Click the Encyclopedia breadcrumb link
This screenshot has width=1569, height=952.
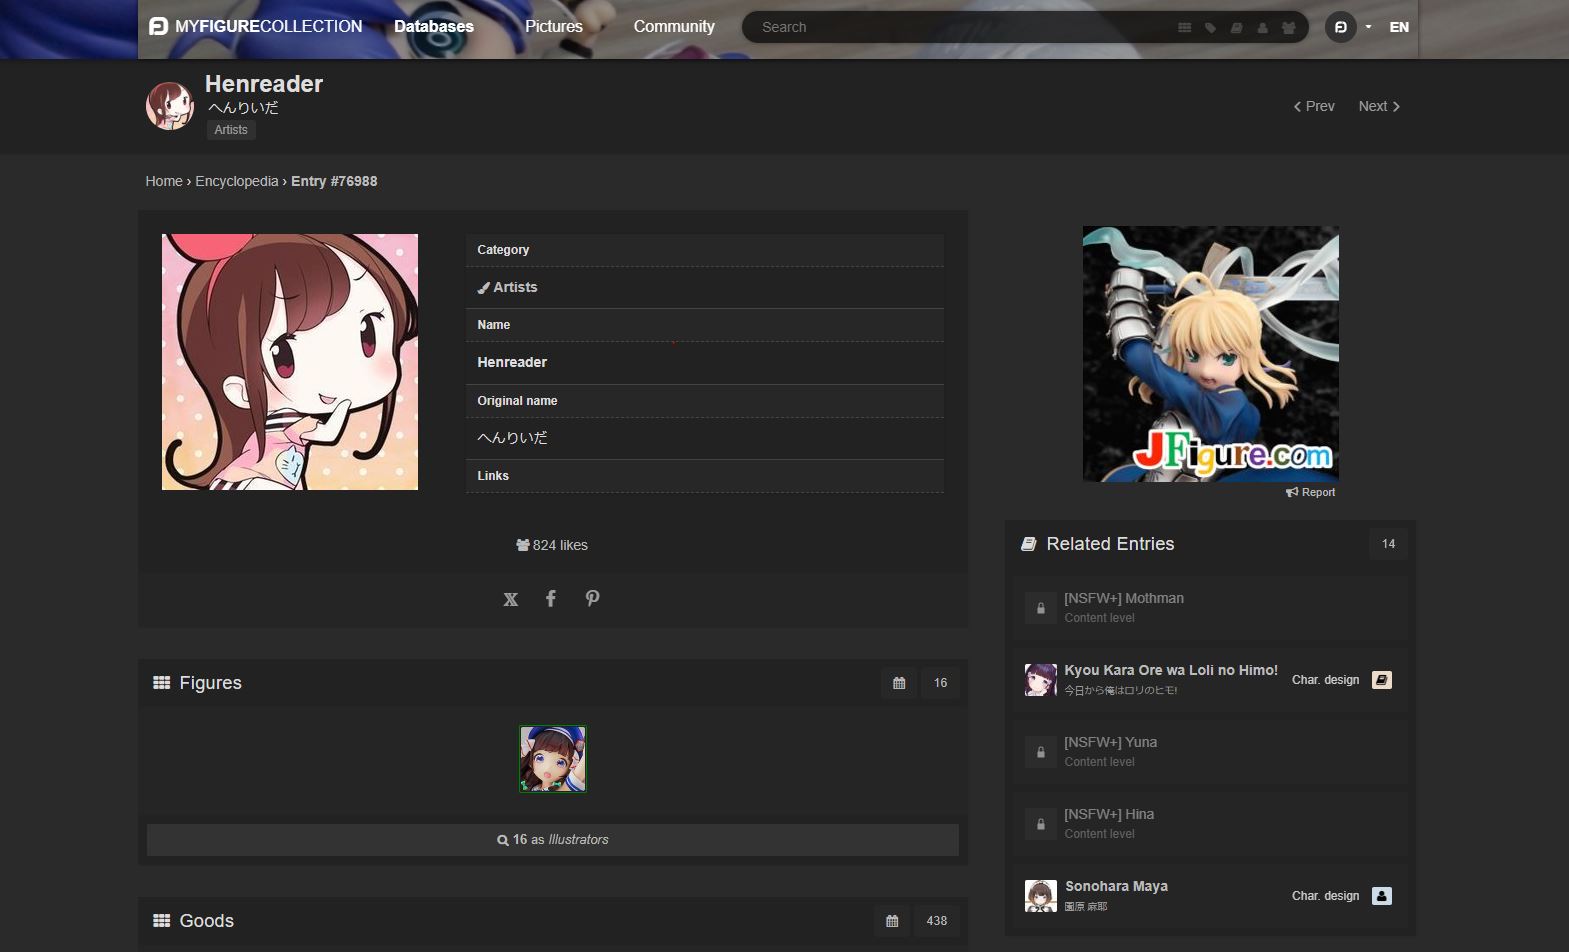click(x=237, y=181)
